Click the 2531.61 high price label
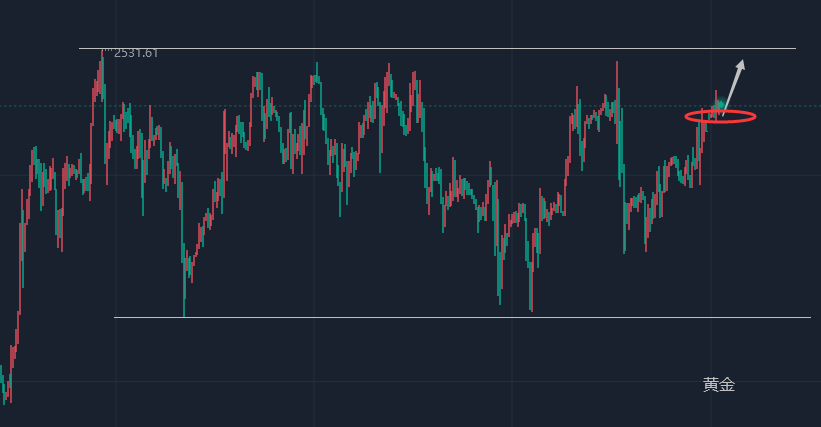 (136, 53)
